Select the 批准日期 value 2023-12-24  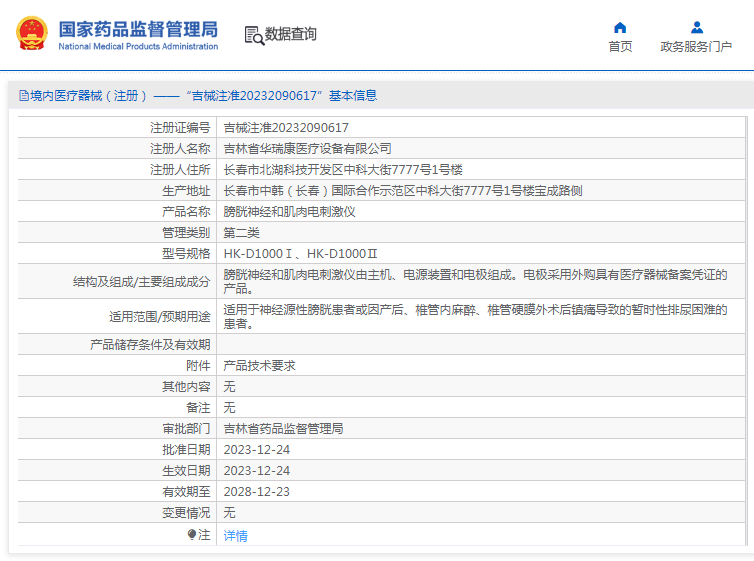[x=257, y=450]
